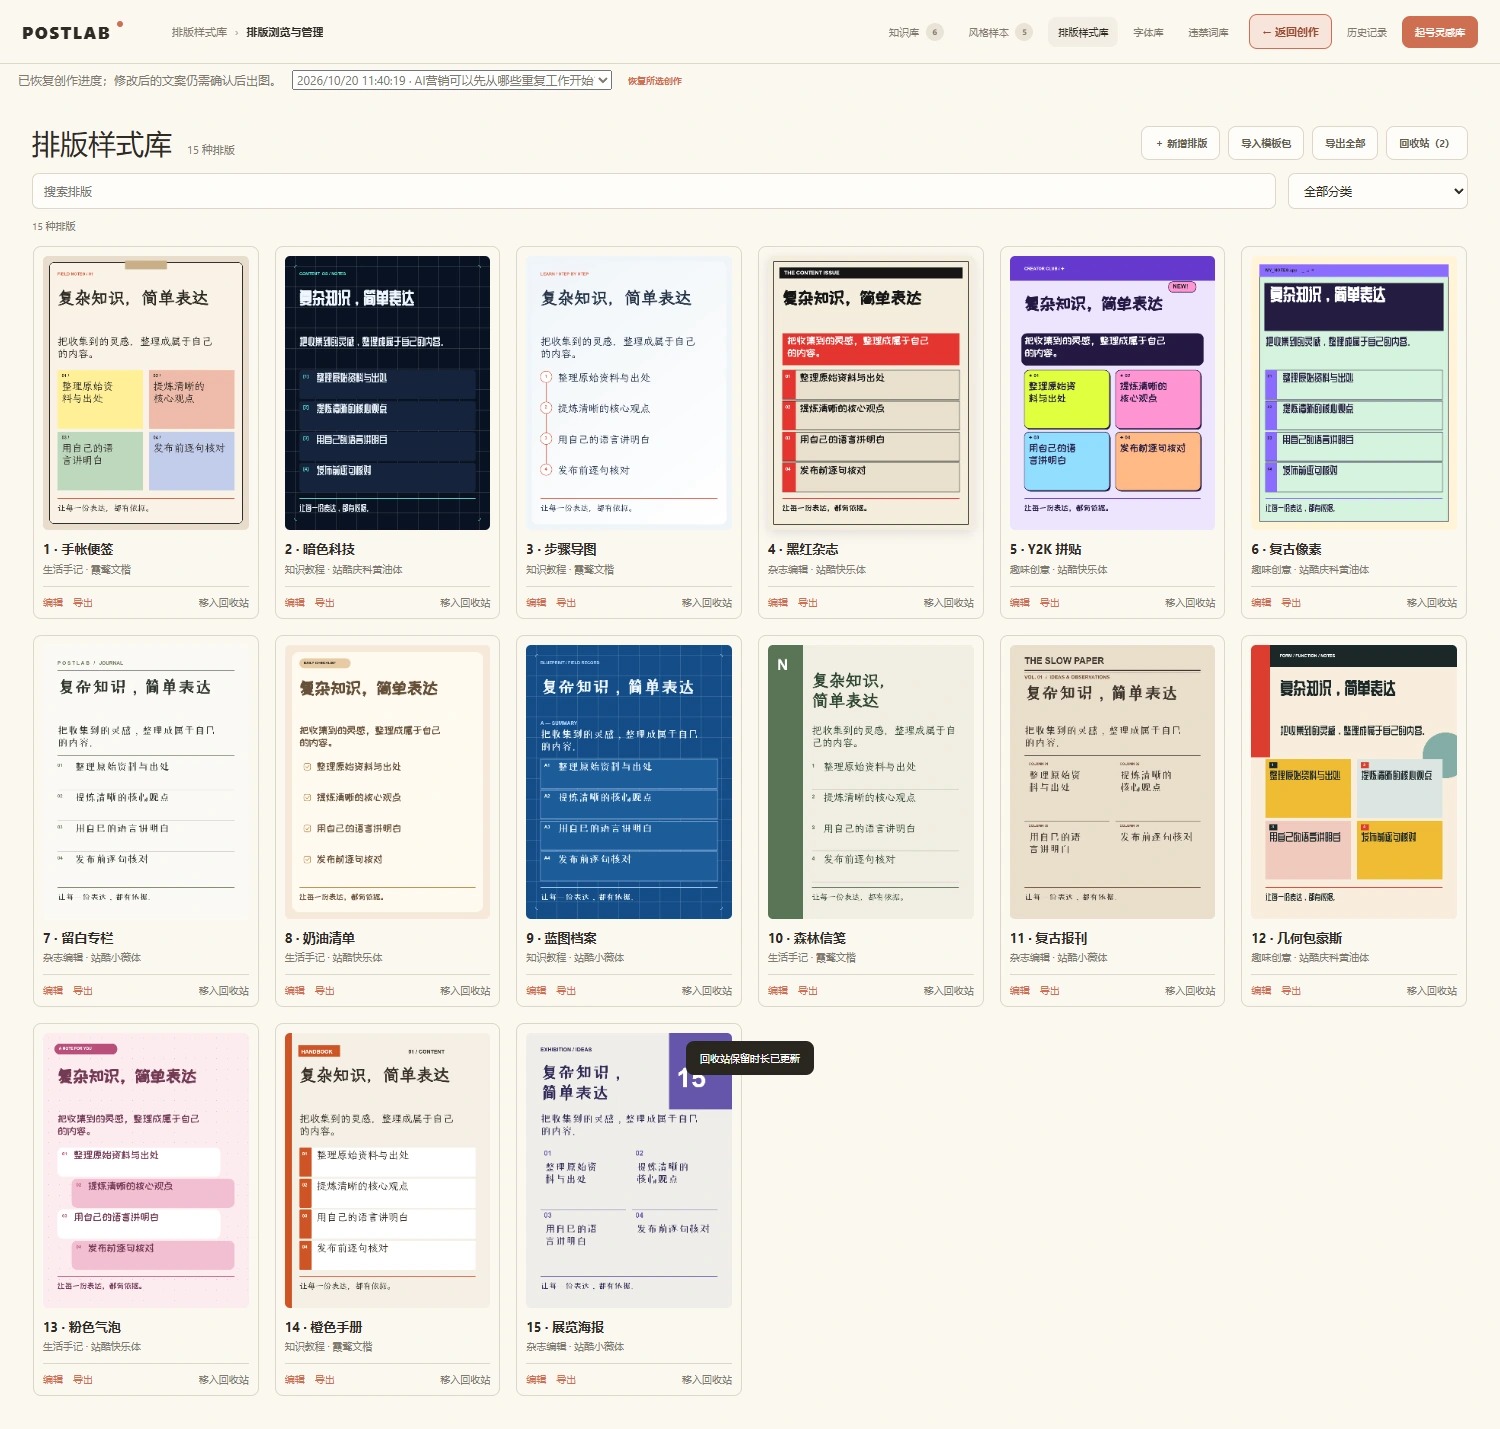Image resolution: width=1500 pixels, height=1429 pixels.
Task: Open the 手帐便签 layout thumbnail
Action: coord(146,393)
